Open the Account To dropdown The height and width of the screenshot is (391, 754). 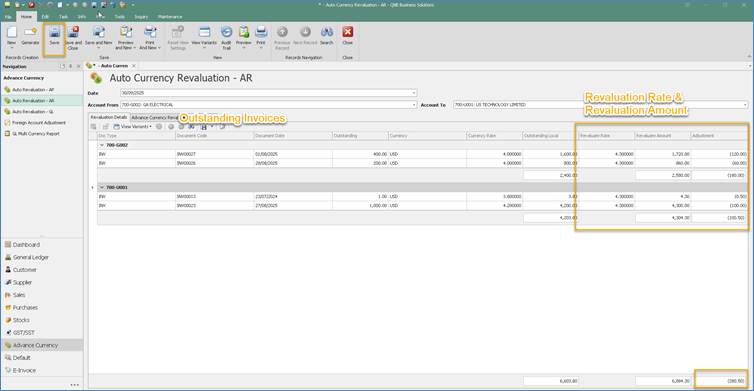point(745,105)
